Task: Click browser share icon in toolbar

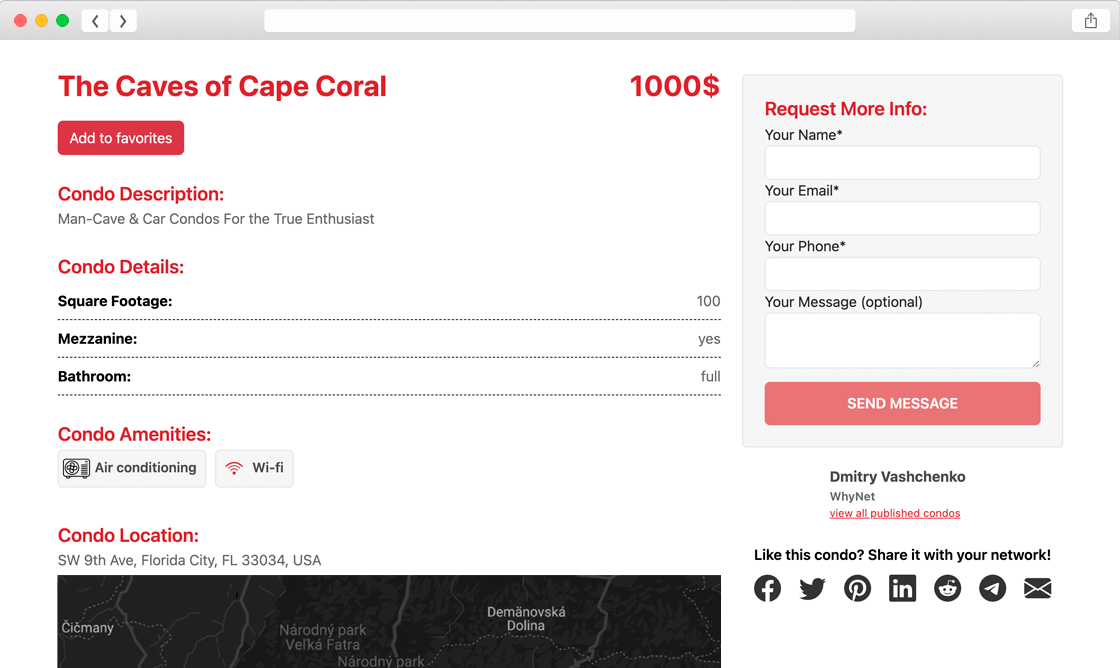Action: coord(1091,21)
